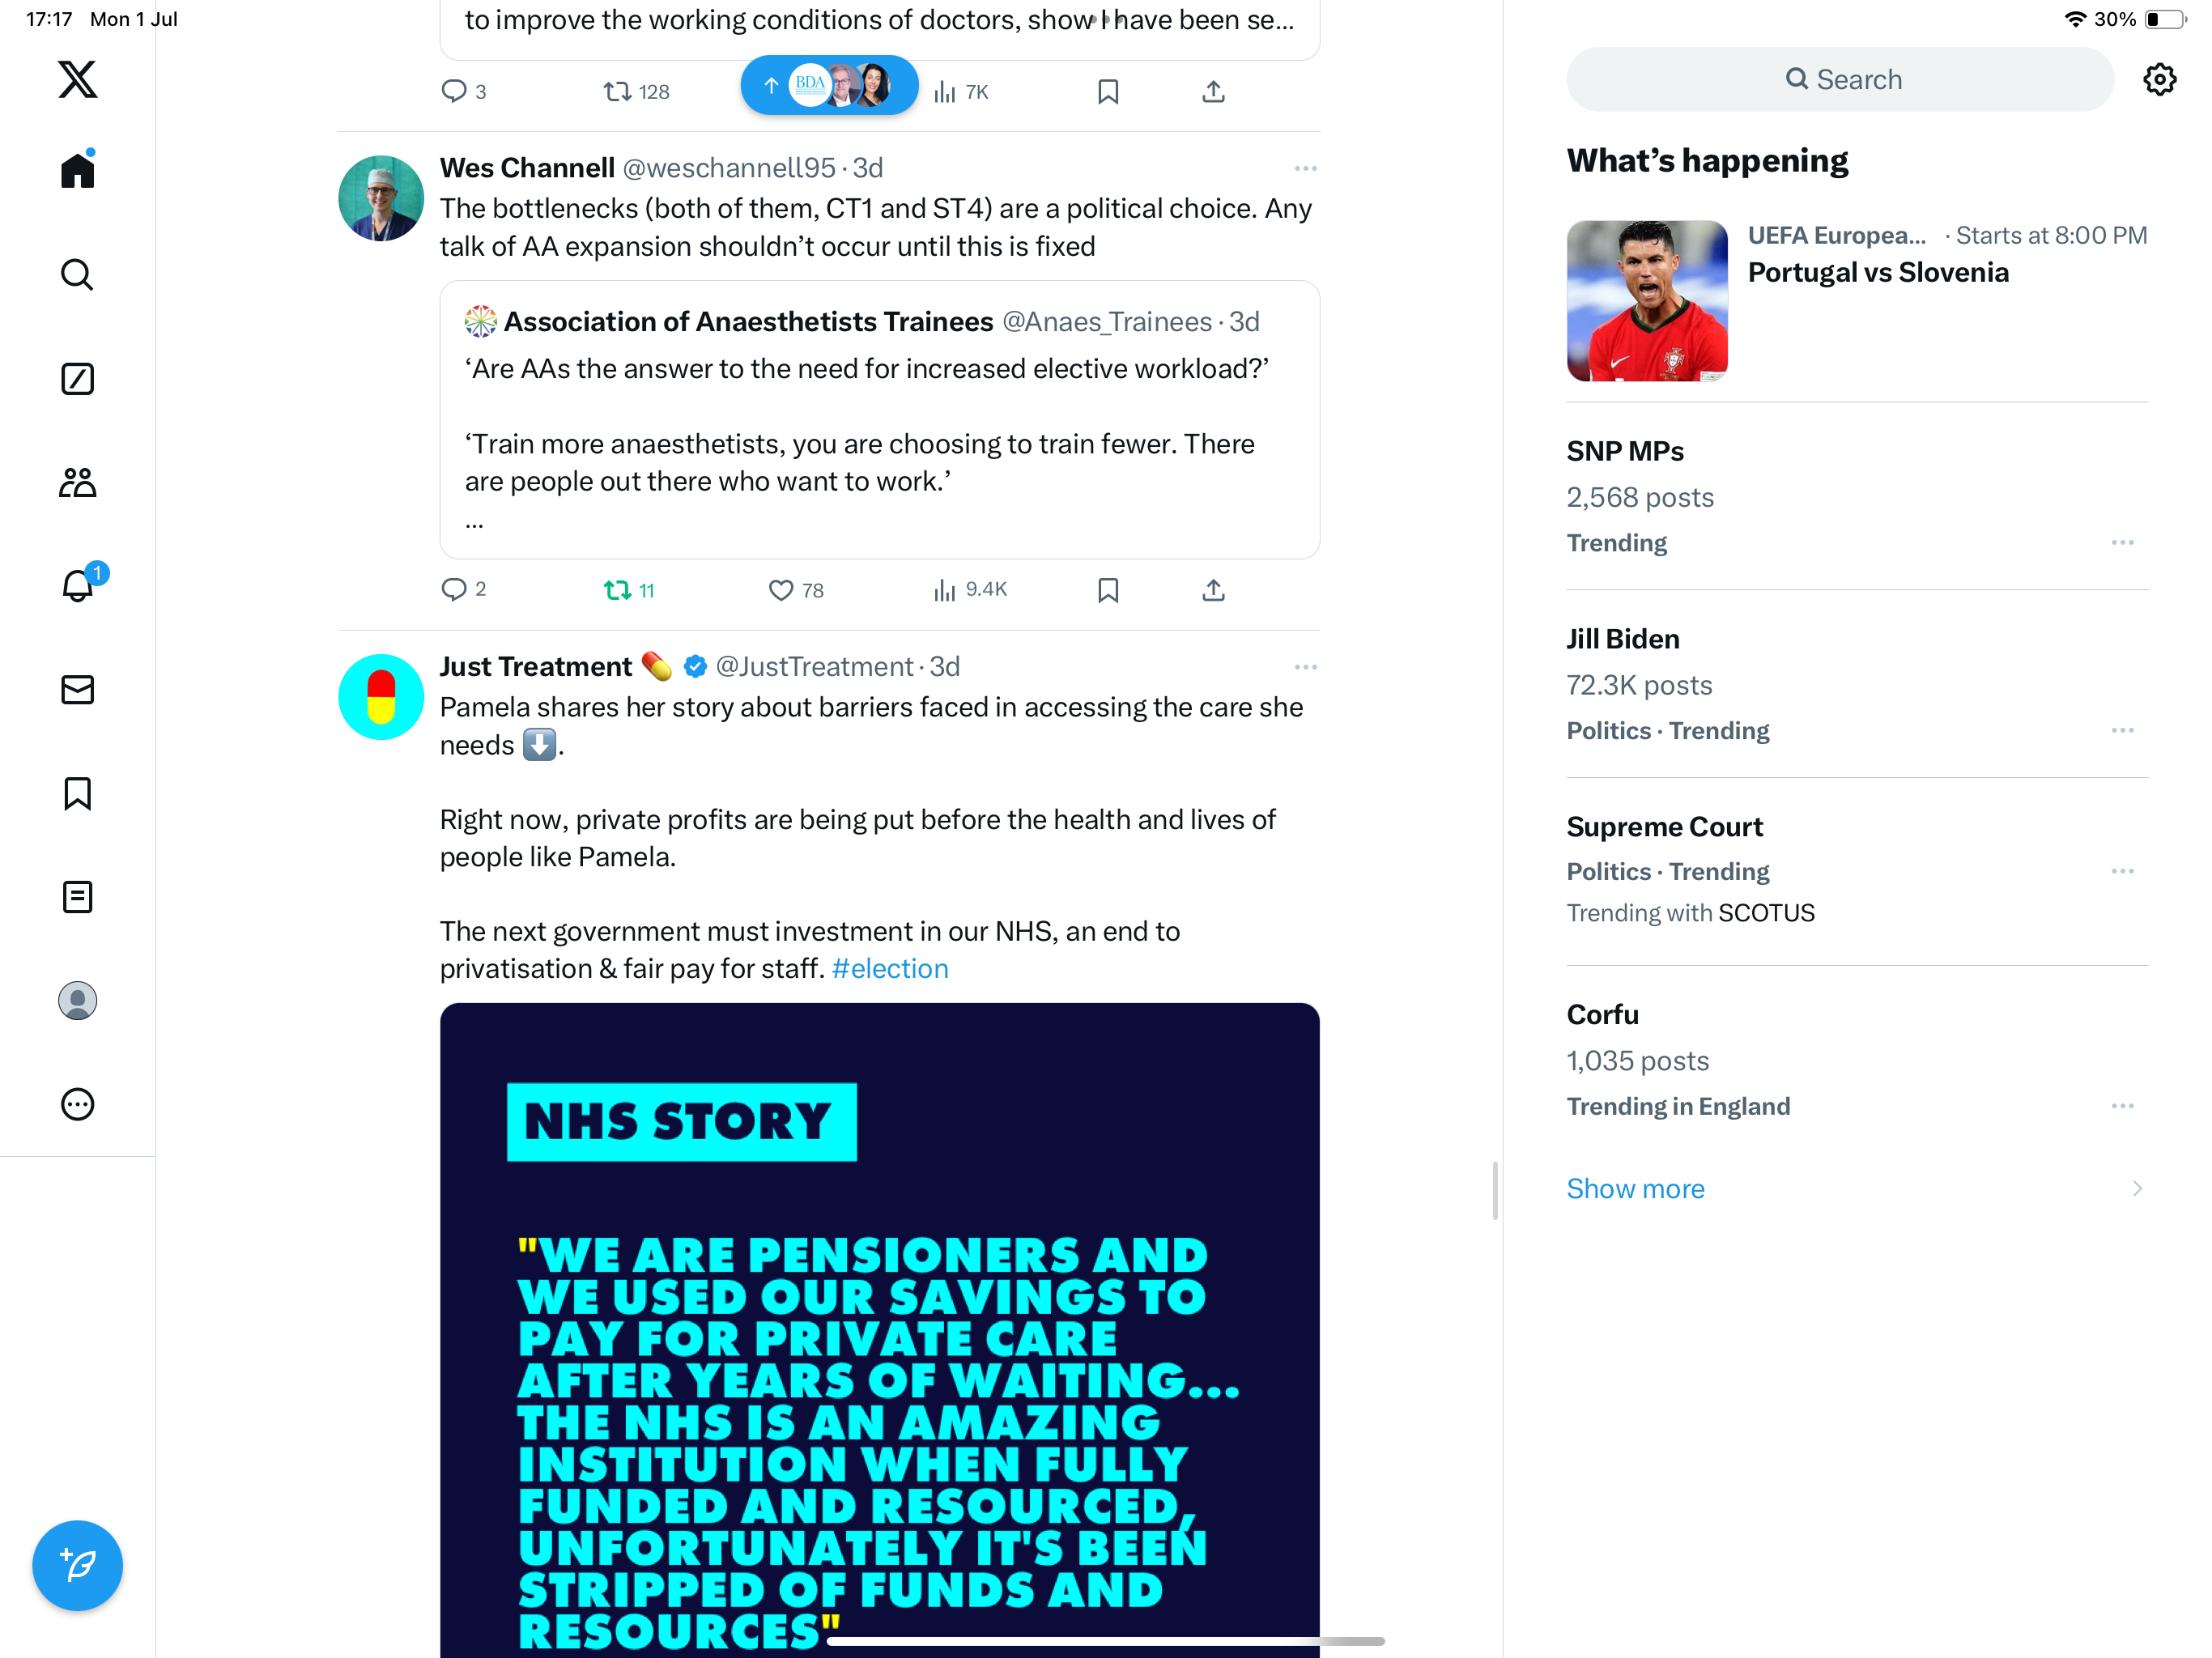The width and height of the screenshot is (2212, 1658).
Task: Open Communities people icon in sidebar
Action: (x=77, y=483)
